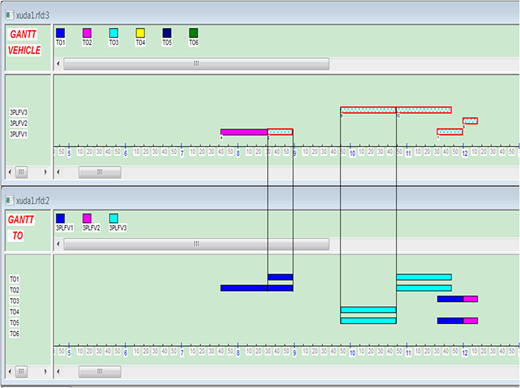Click the magenta segment on TO3 row
The width and height of the screenshot is (520, 388).
click(471, 299)
